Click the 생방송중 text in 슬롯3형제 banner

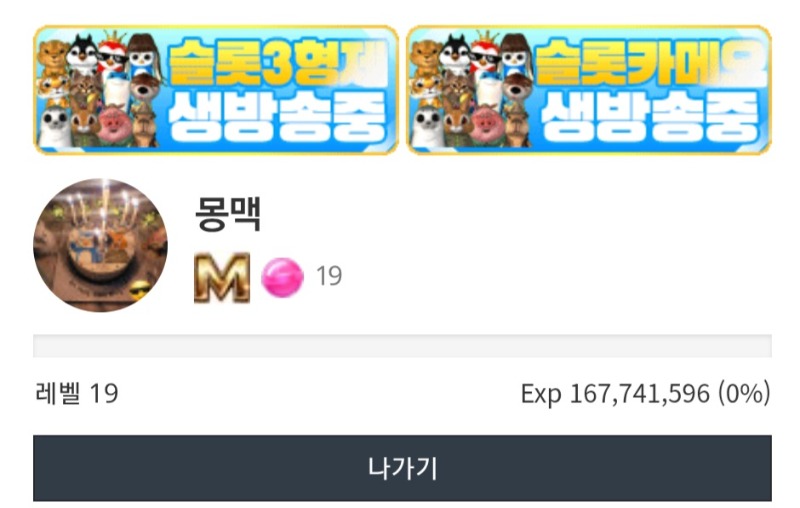(x=277, y=118)
